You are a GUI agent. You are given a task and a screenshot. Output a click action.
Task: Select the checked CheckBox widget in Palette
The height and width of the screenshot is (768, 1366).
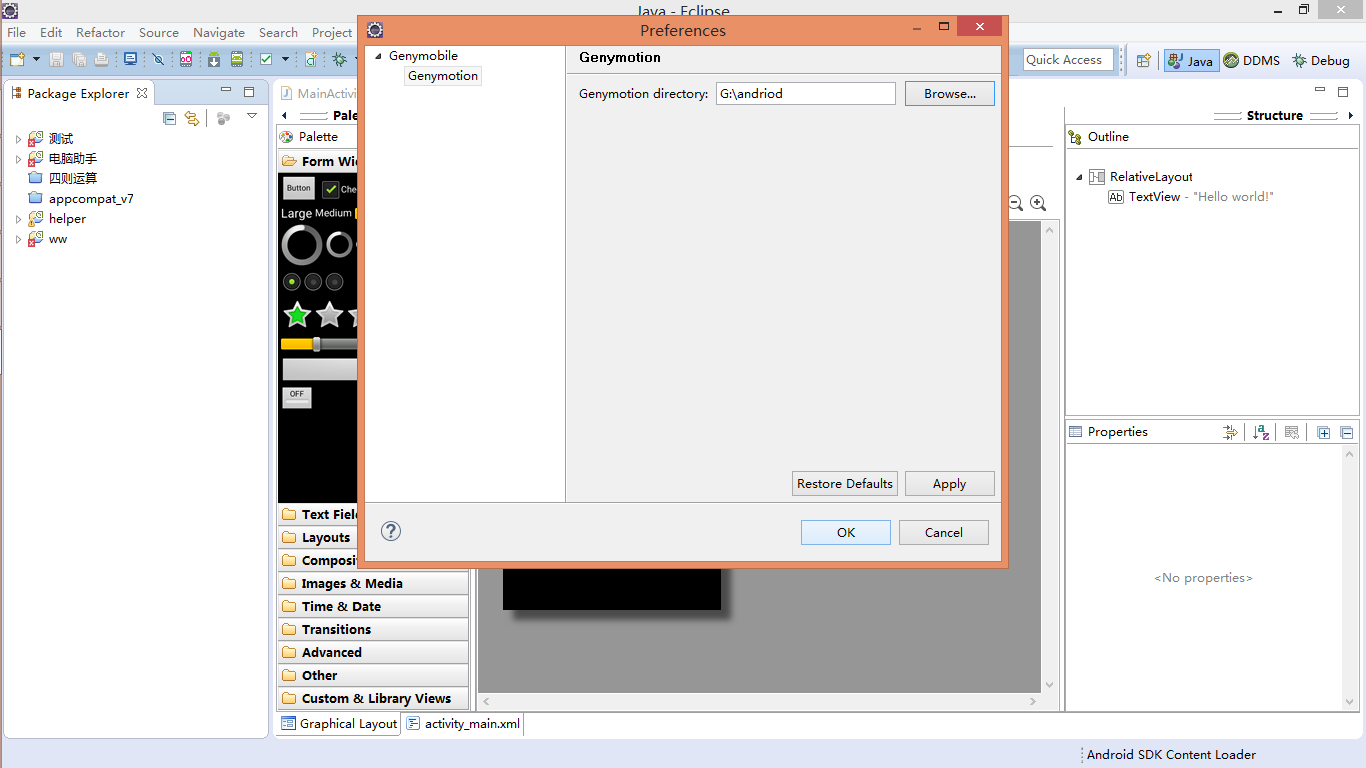[331, 189]
